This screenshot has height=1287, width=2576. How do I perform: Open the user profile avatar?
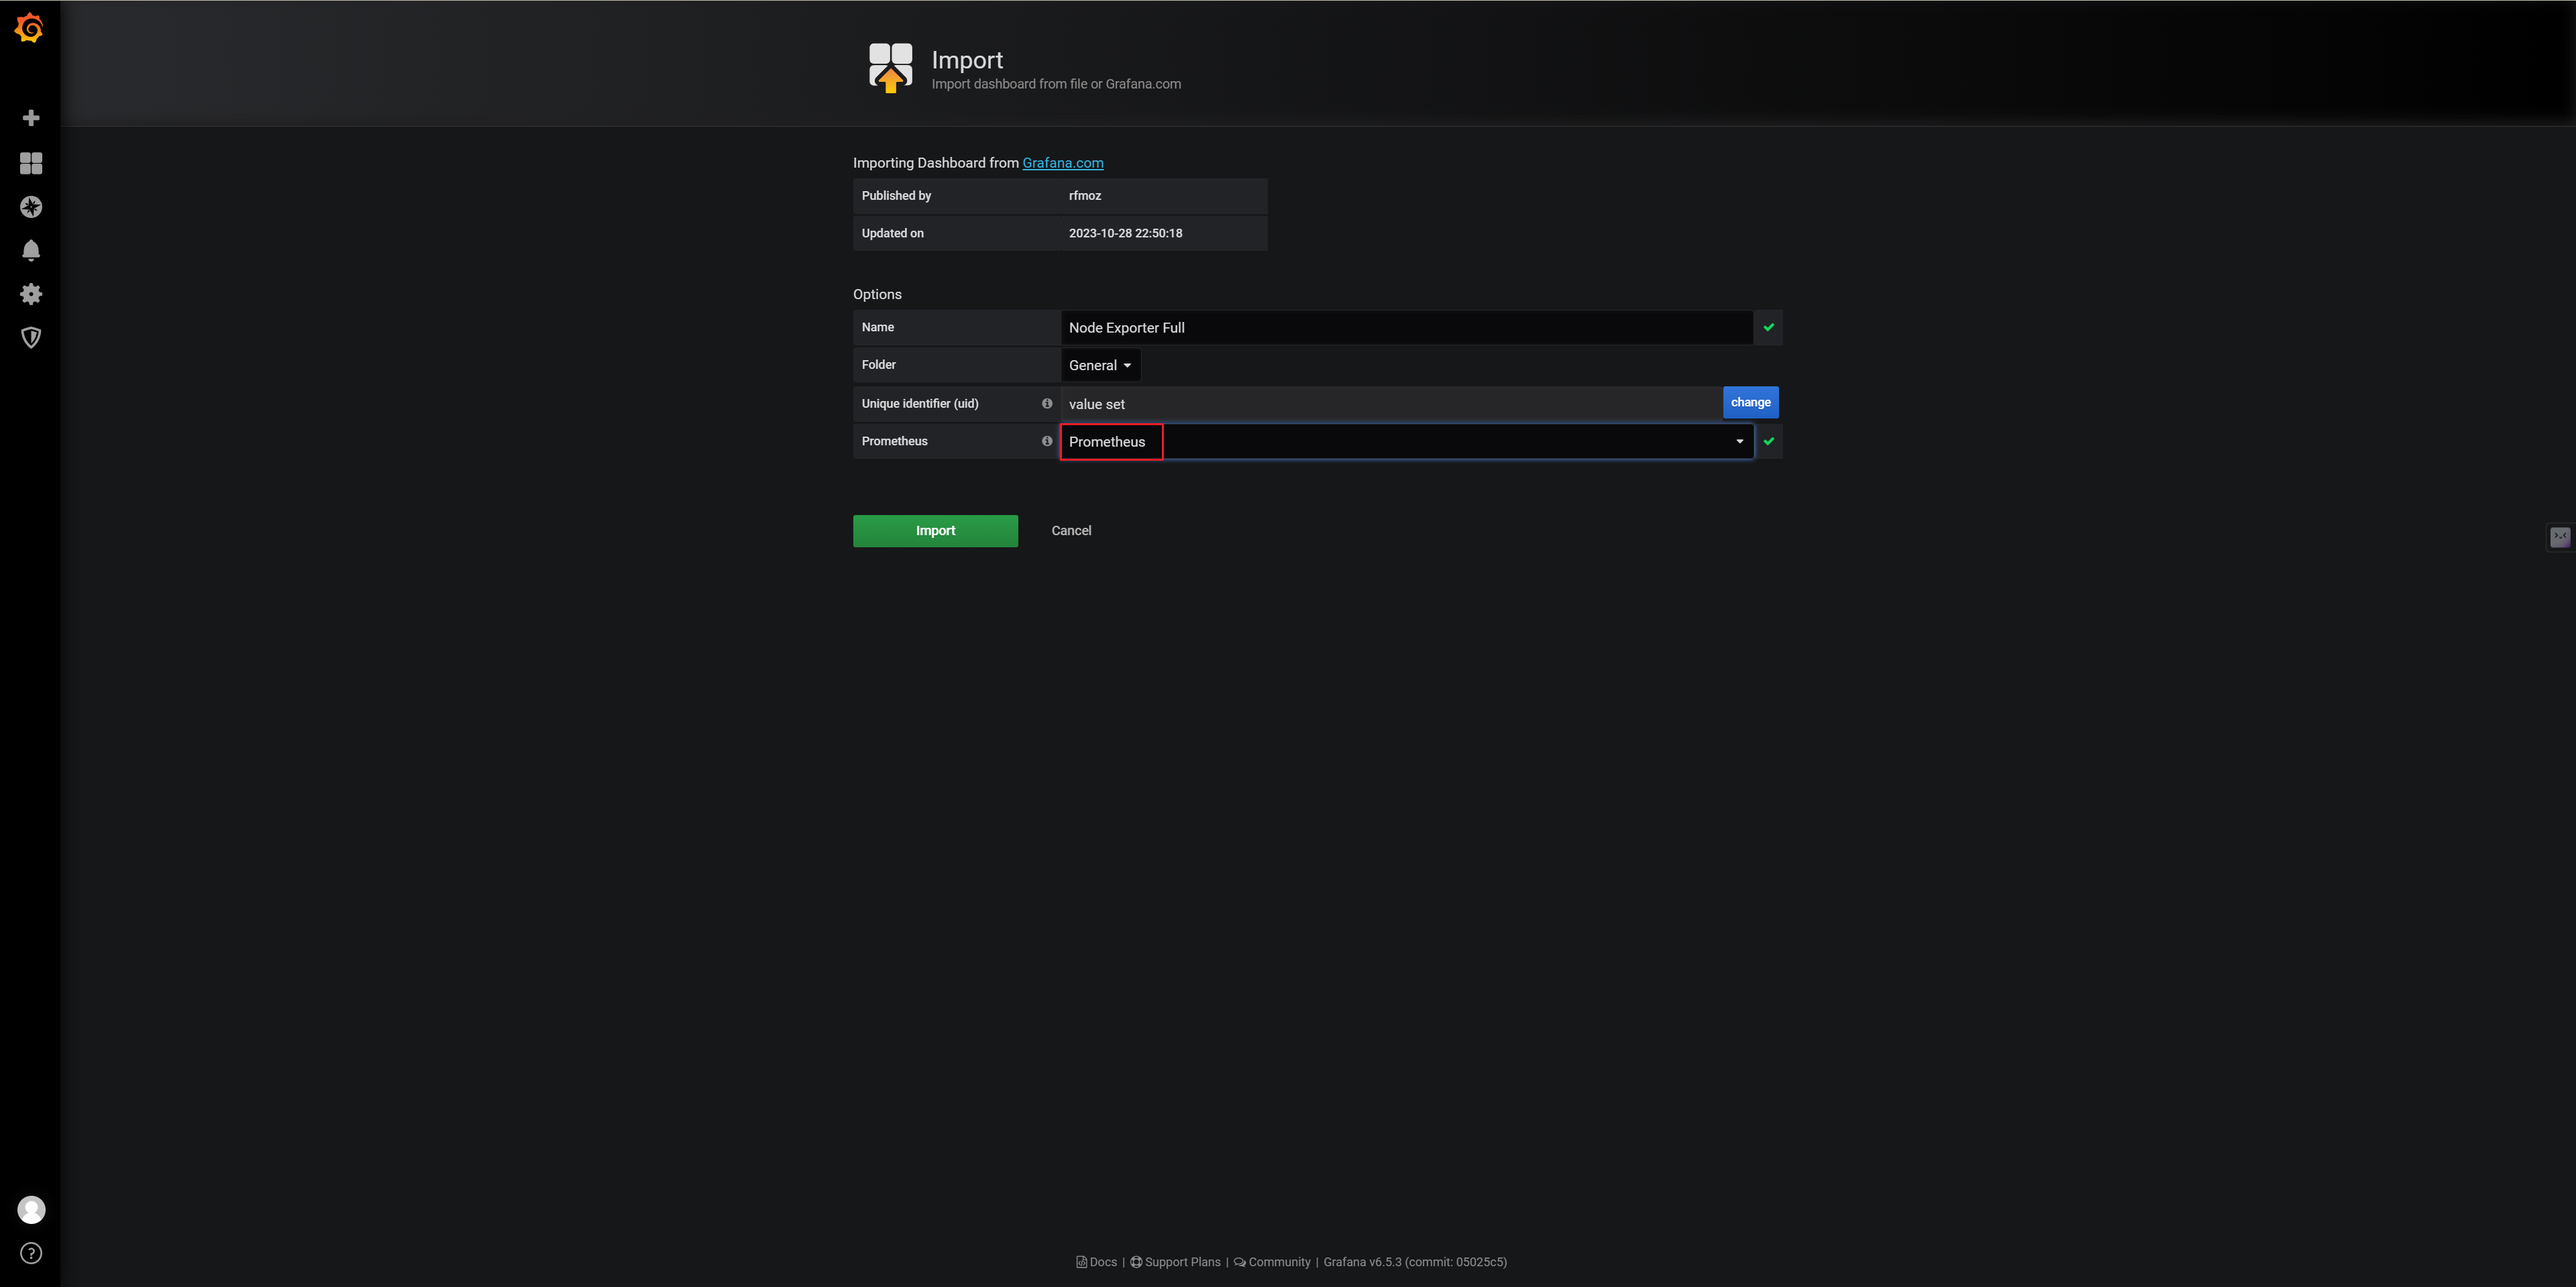[x=31, y=1210]
